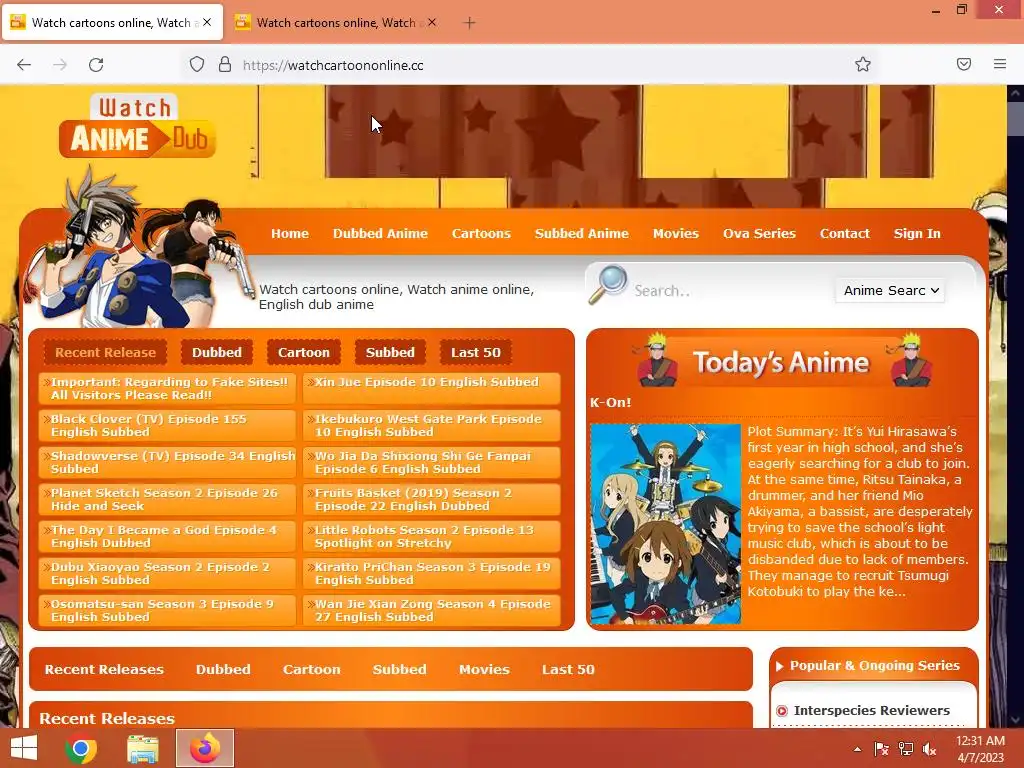Image resolution: width=1024 pixels, height=768 pixels.
Task: Click the magnifying glass search icon
Action: pos(608,284)
